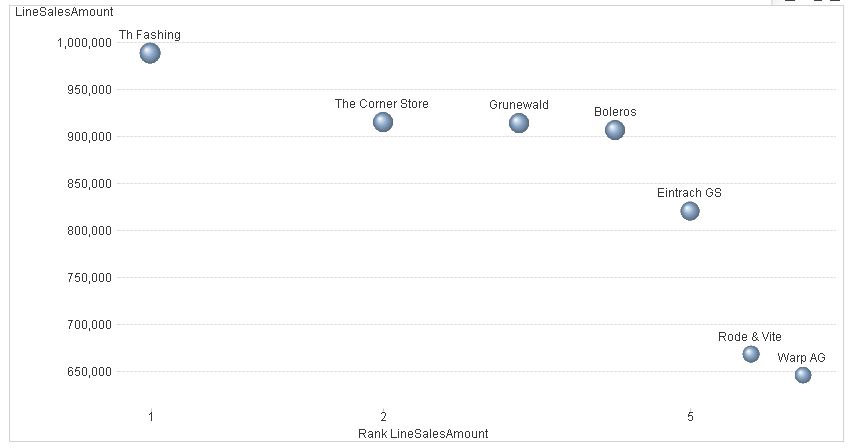Select the Rode & Vite data point
The height and width of the screenshot is (448, 853).
click(x=751, y=354)
